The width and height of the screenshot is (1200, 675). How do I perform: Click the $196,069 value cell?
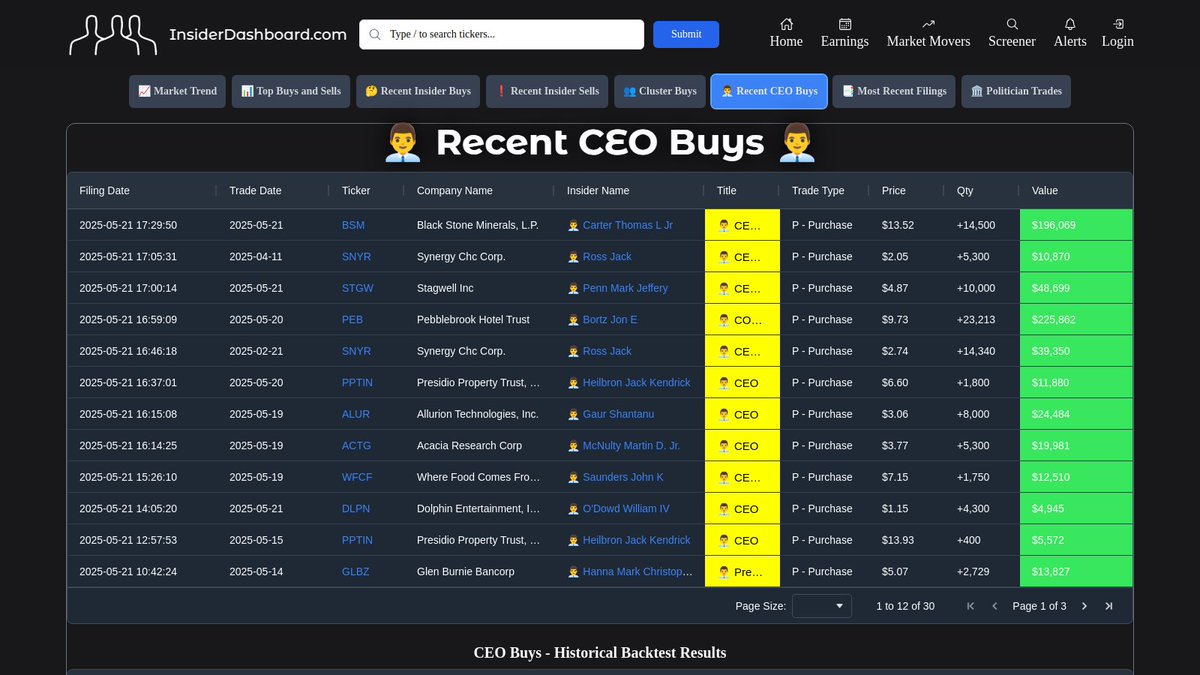1076,225
